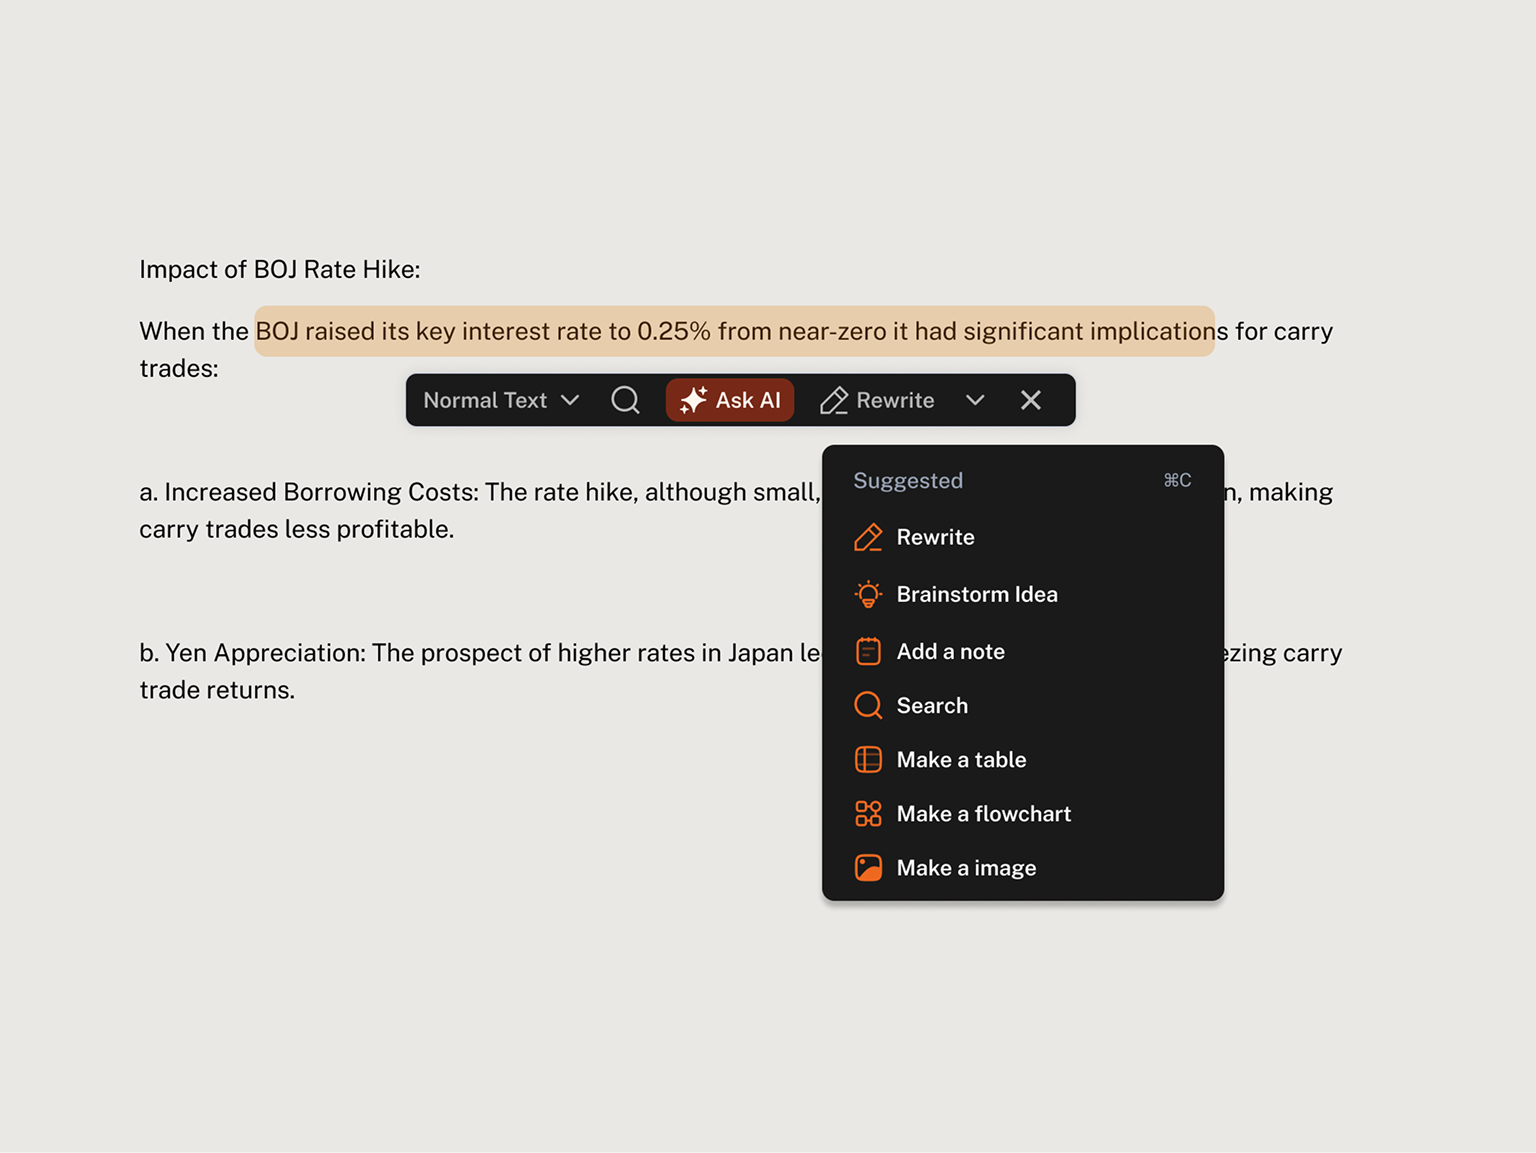
Task: Click the Make a table grid icon
Action: tap(868, 760)
